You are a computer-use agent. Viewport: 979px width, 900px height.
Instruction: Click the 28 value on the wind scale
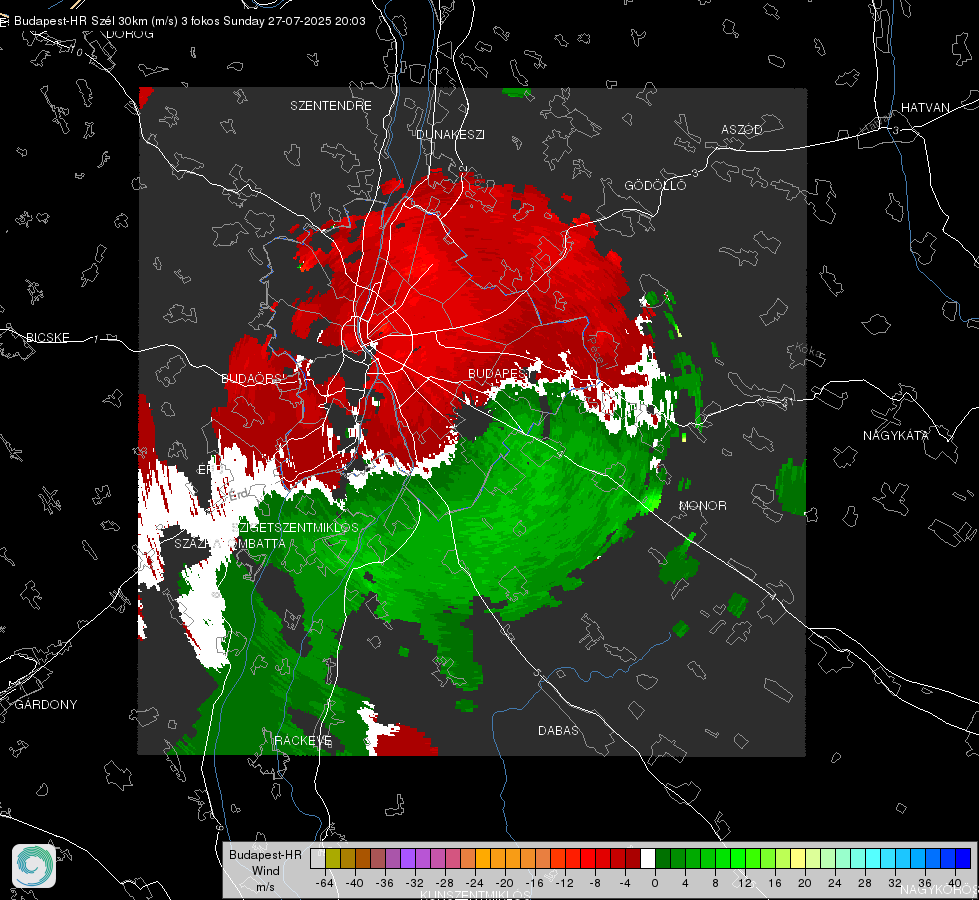click(865, 883)
